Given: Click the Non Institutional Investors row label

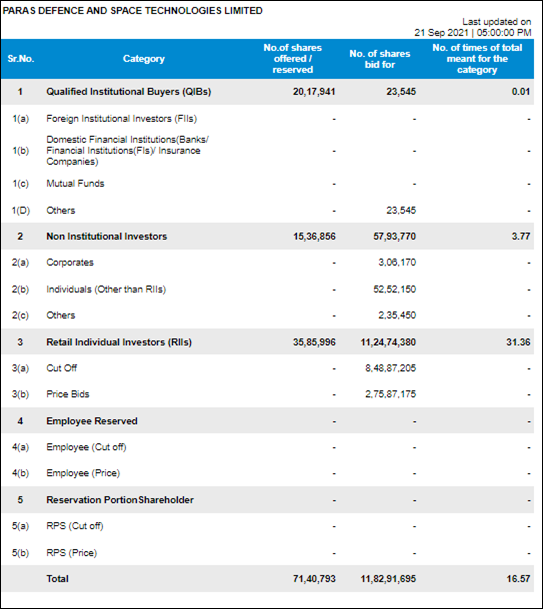Looking at the screenshot, I should (107, 236).
